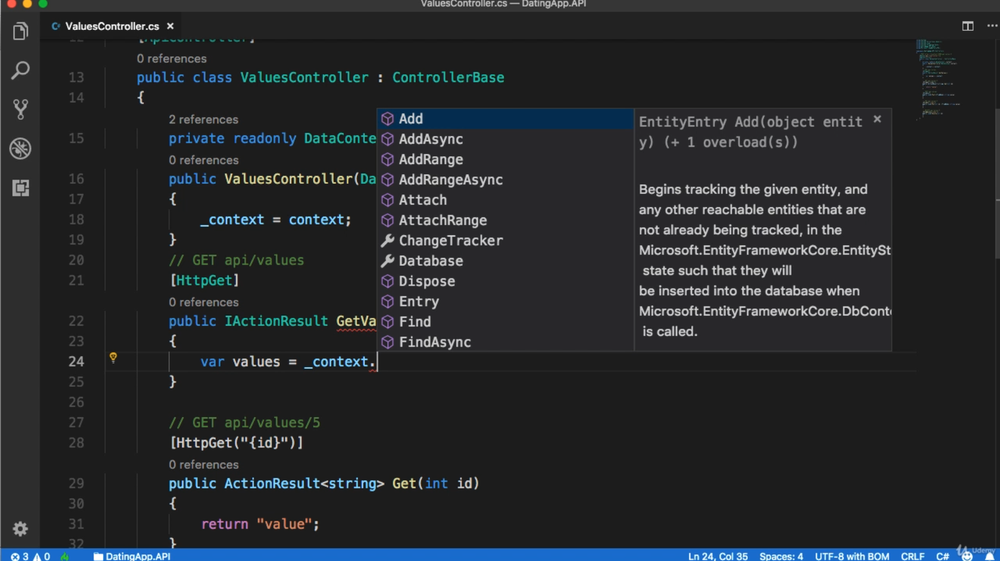The width and height of the screenshot is (1000, 561).
Task: Open the Debug bug icon
Action: [20, 149]
